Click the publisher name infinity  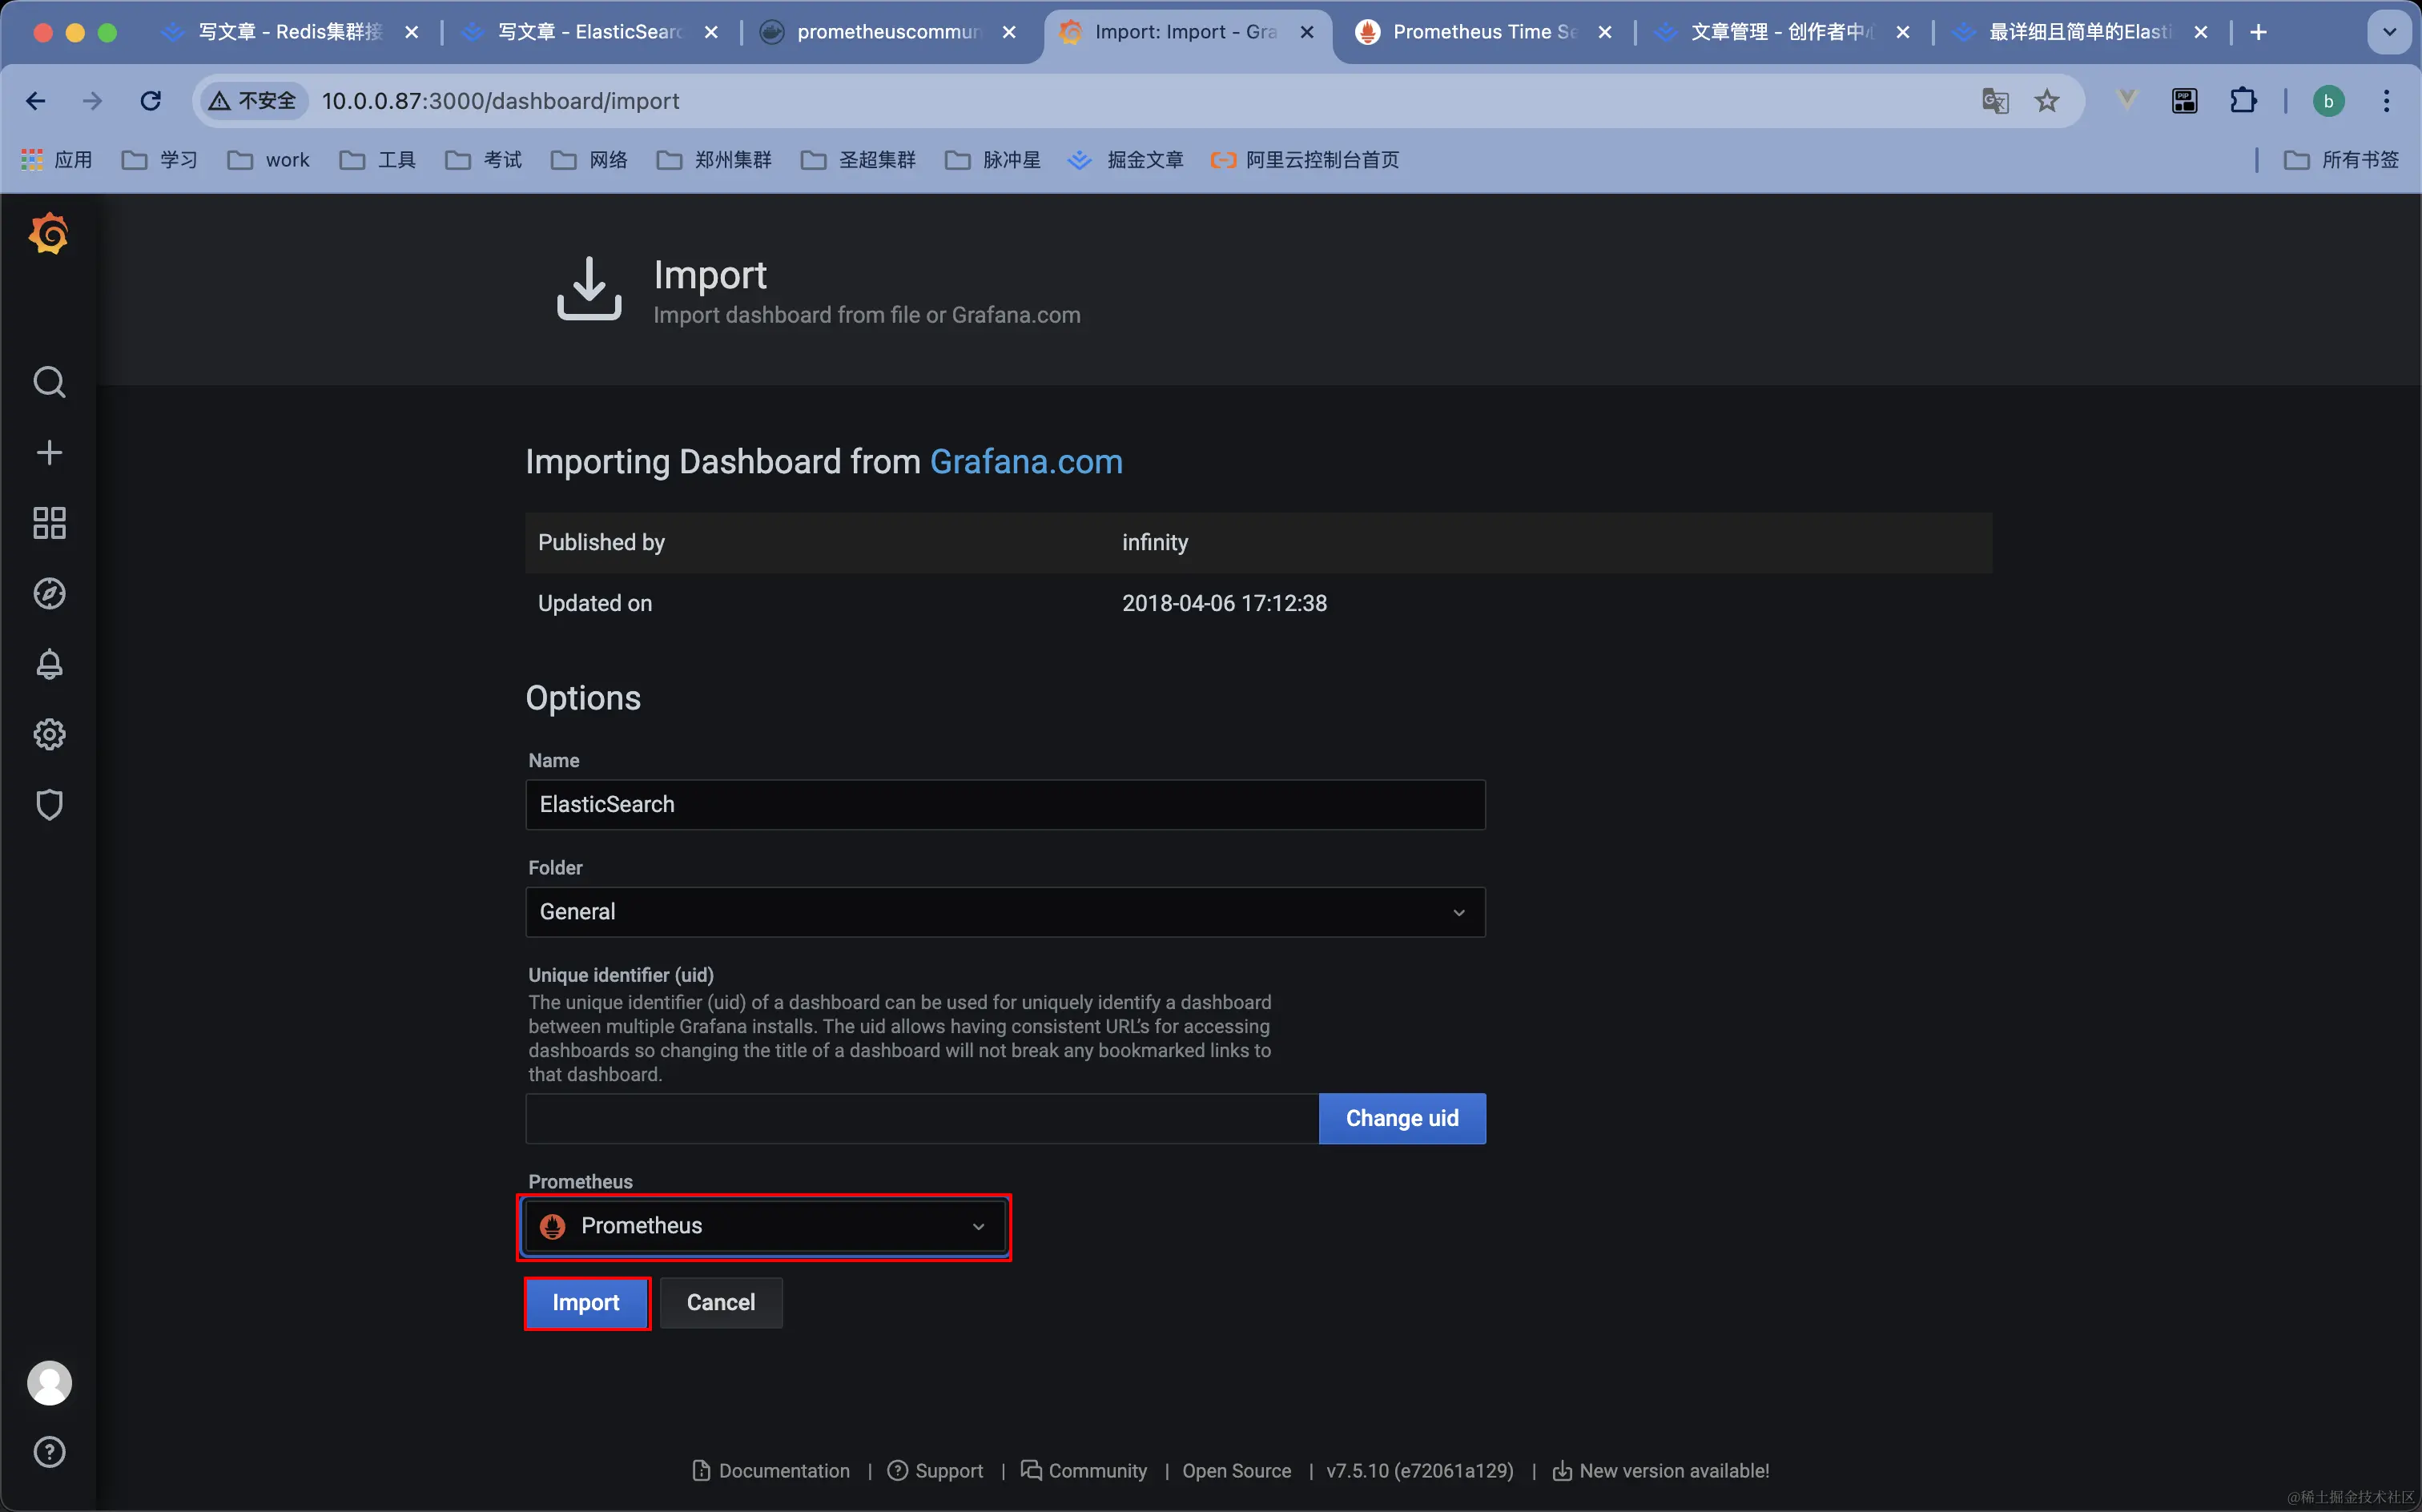pos(1155,542)
